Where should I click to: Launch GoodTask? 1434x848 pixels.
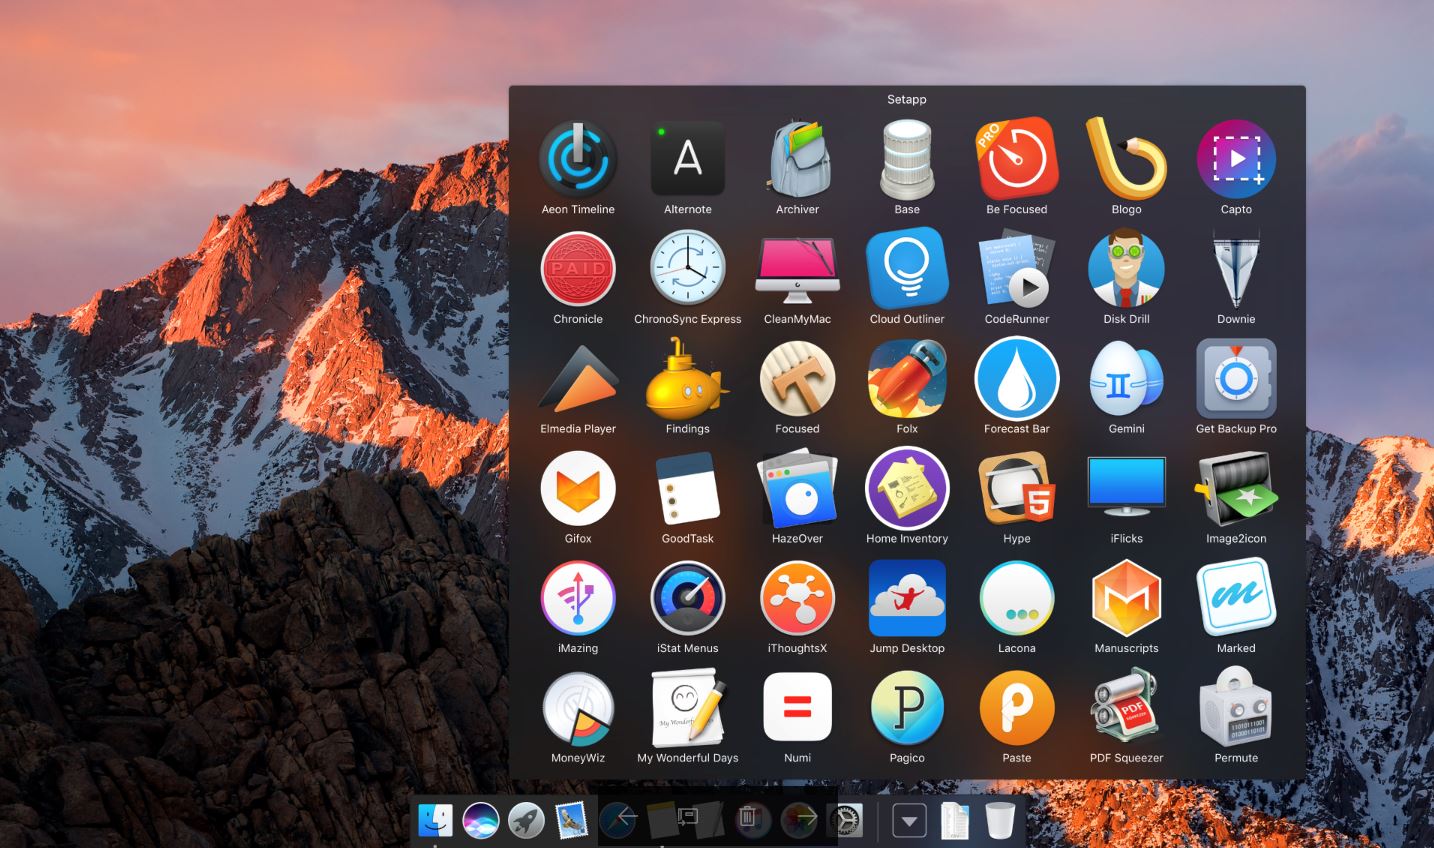pos(688,489)
